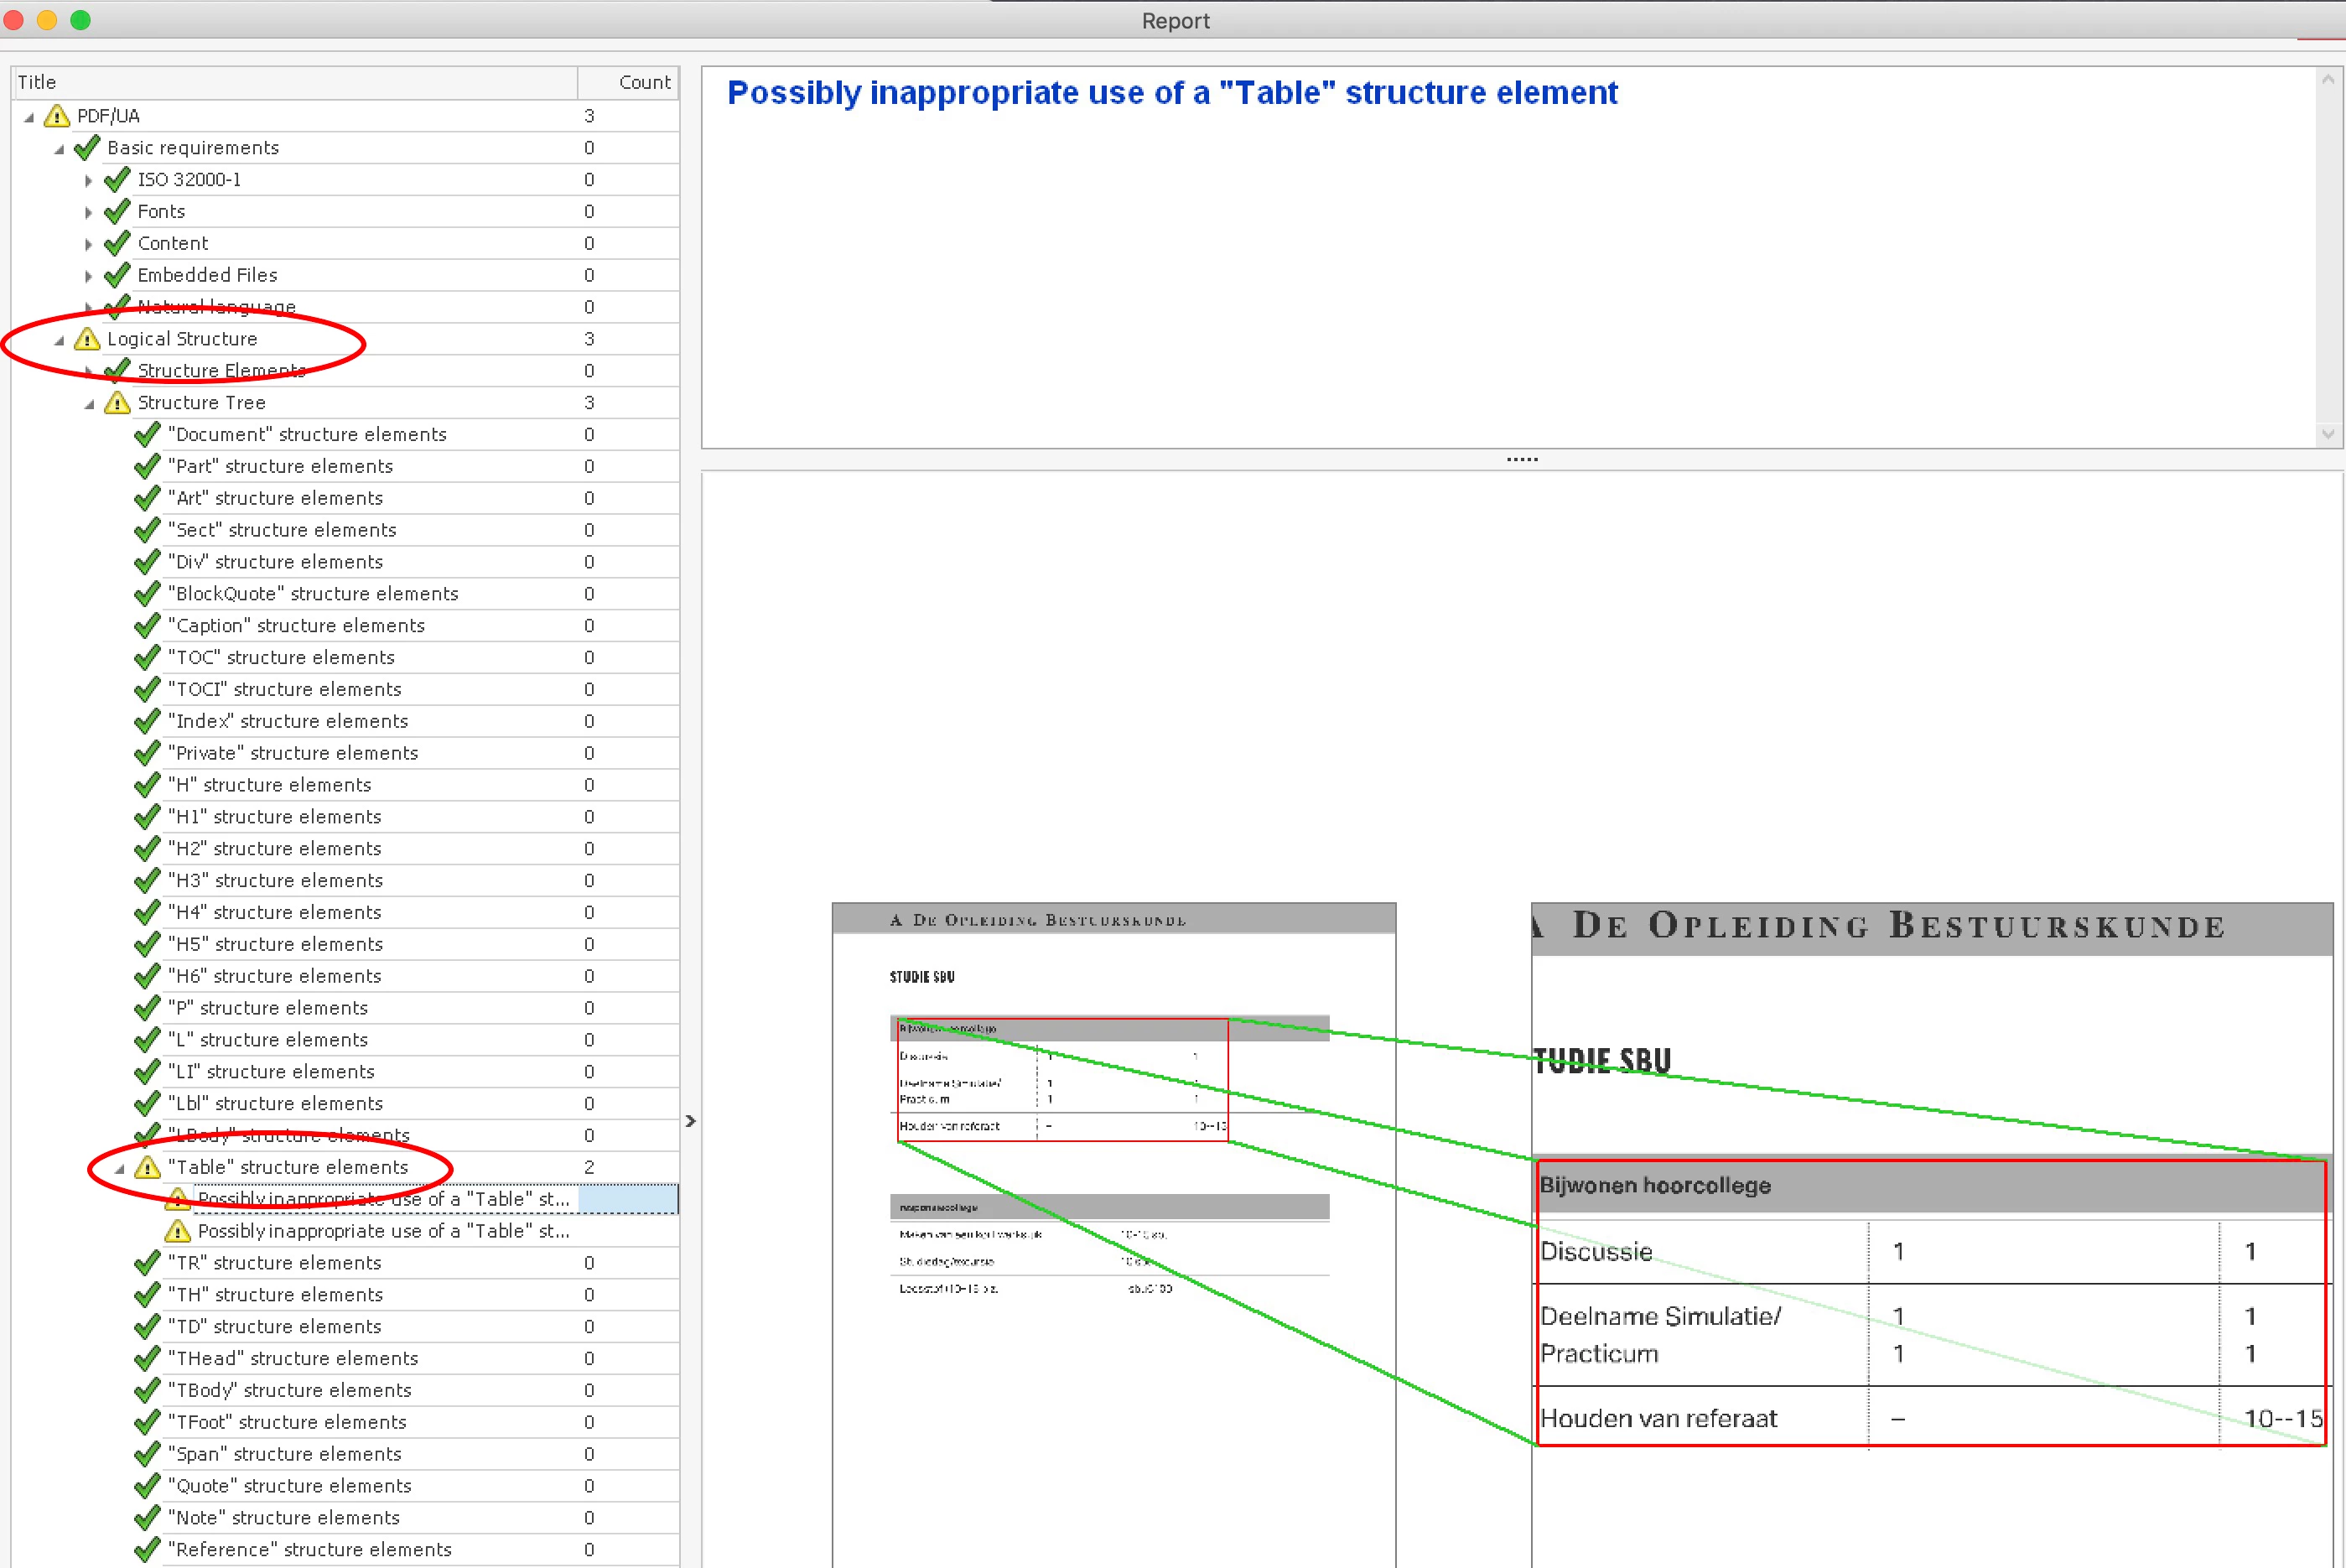Viewport: 2346px width, 1568px height.
Task: Click the Structure Tree warning icon
Action: coord(117,403)
